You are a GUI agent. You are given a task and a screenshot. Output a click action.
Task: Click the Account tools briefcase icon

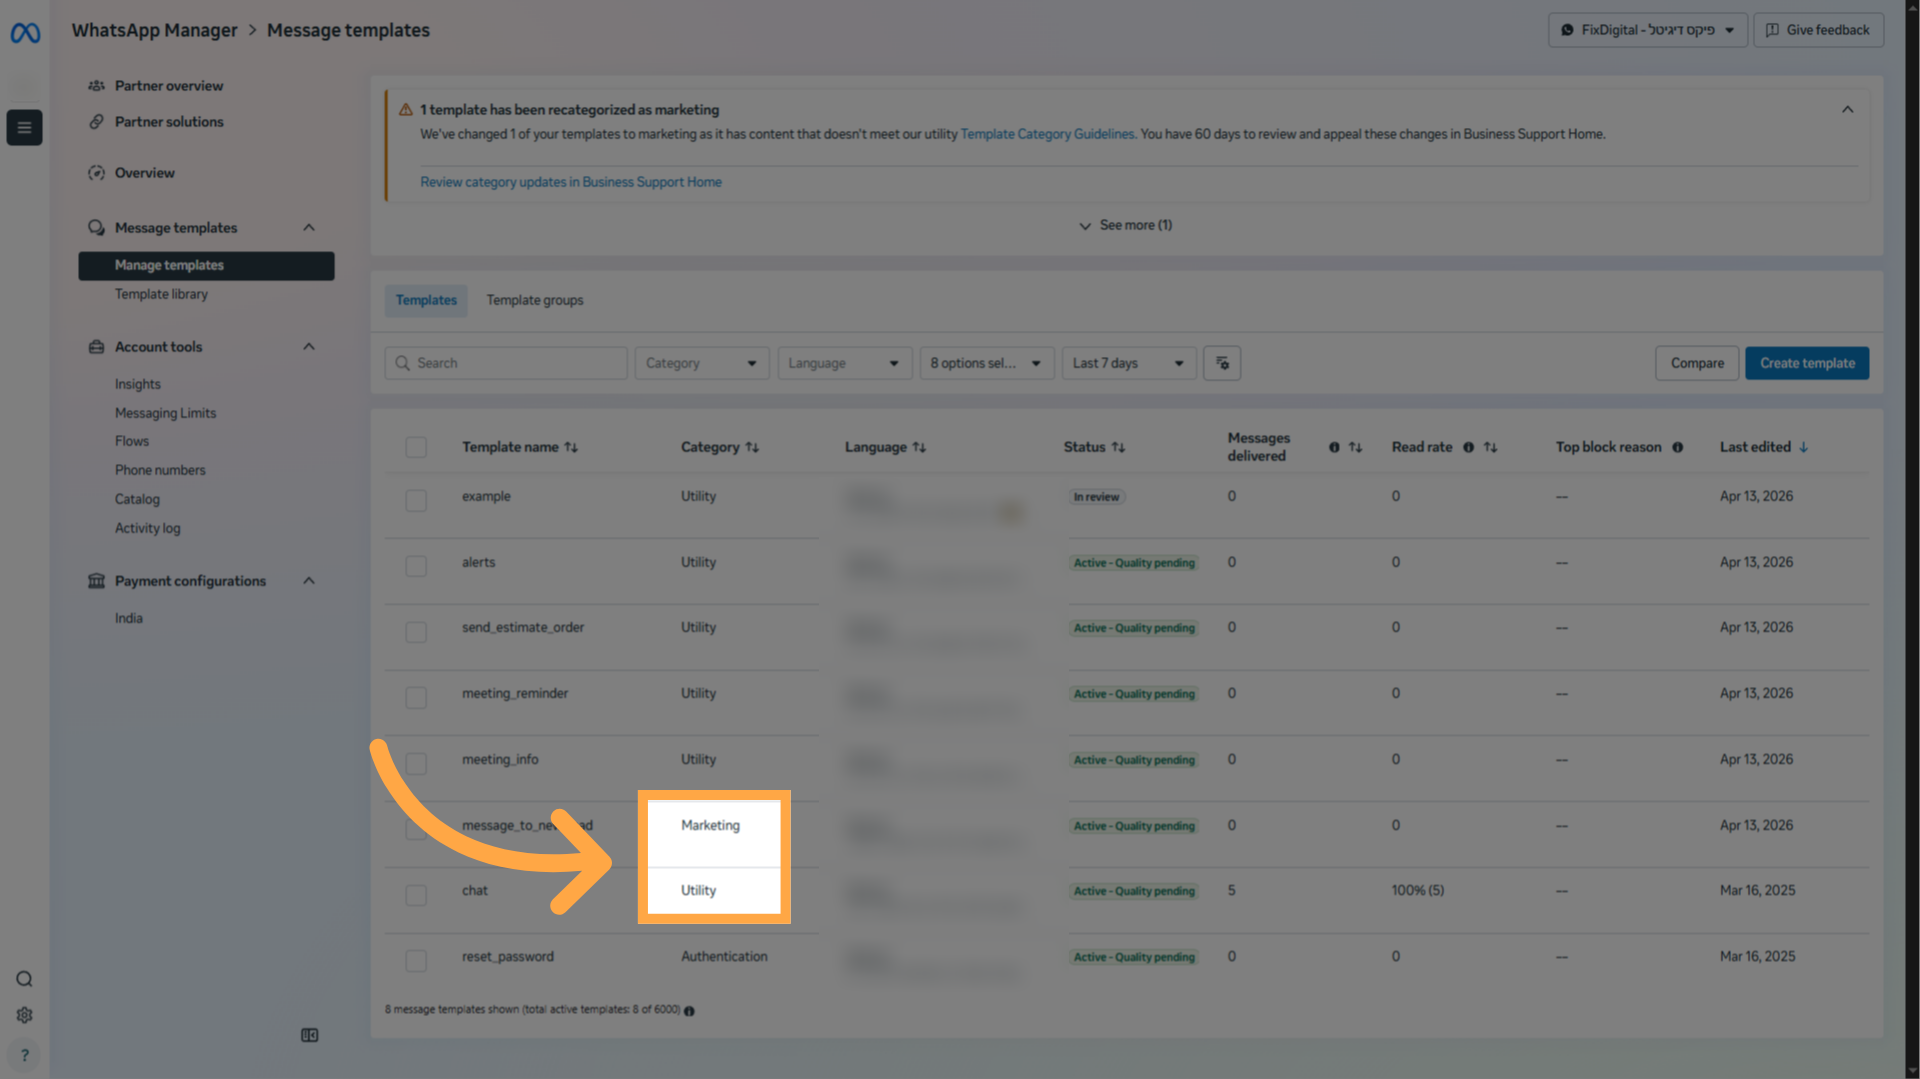96,347
